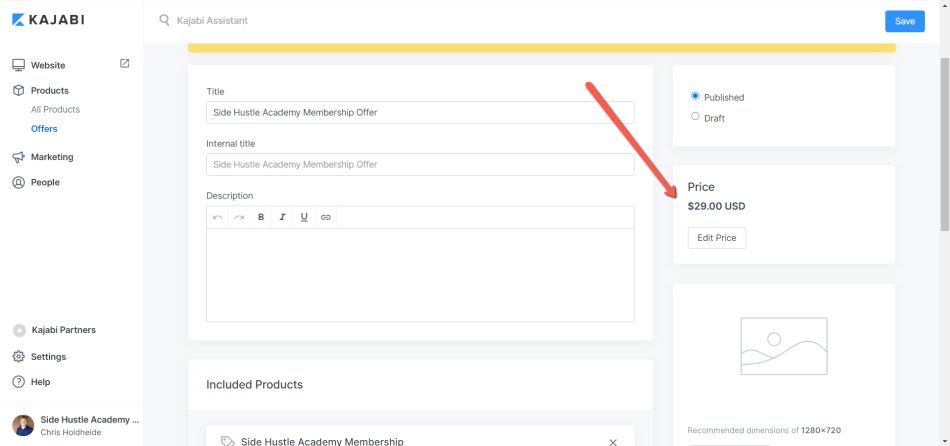Viewport: 950px width, 446px height.
Task: Click the Help question mark icon
Action: (x=19, y=382)
